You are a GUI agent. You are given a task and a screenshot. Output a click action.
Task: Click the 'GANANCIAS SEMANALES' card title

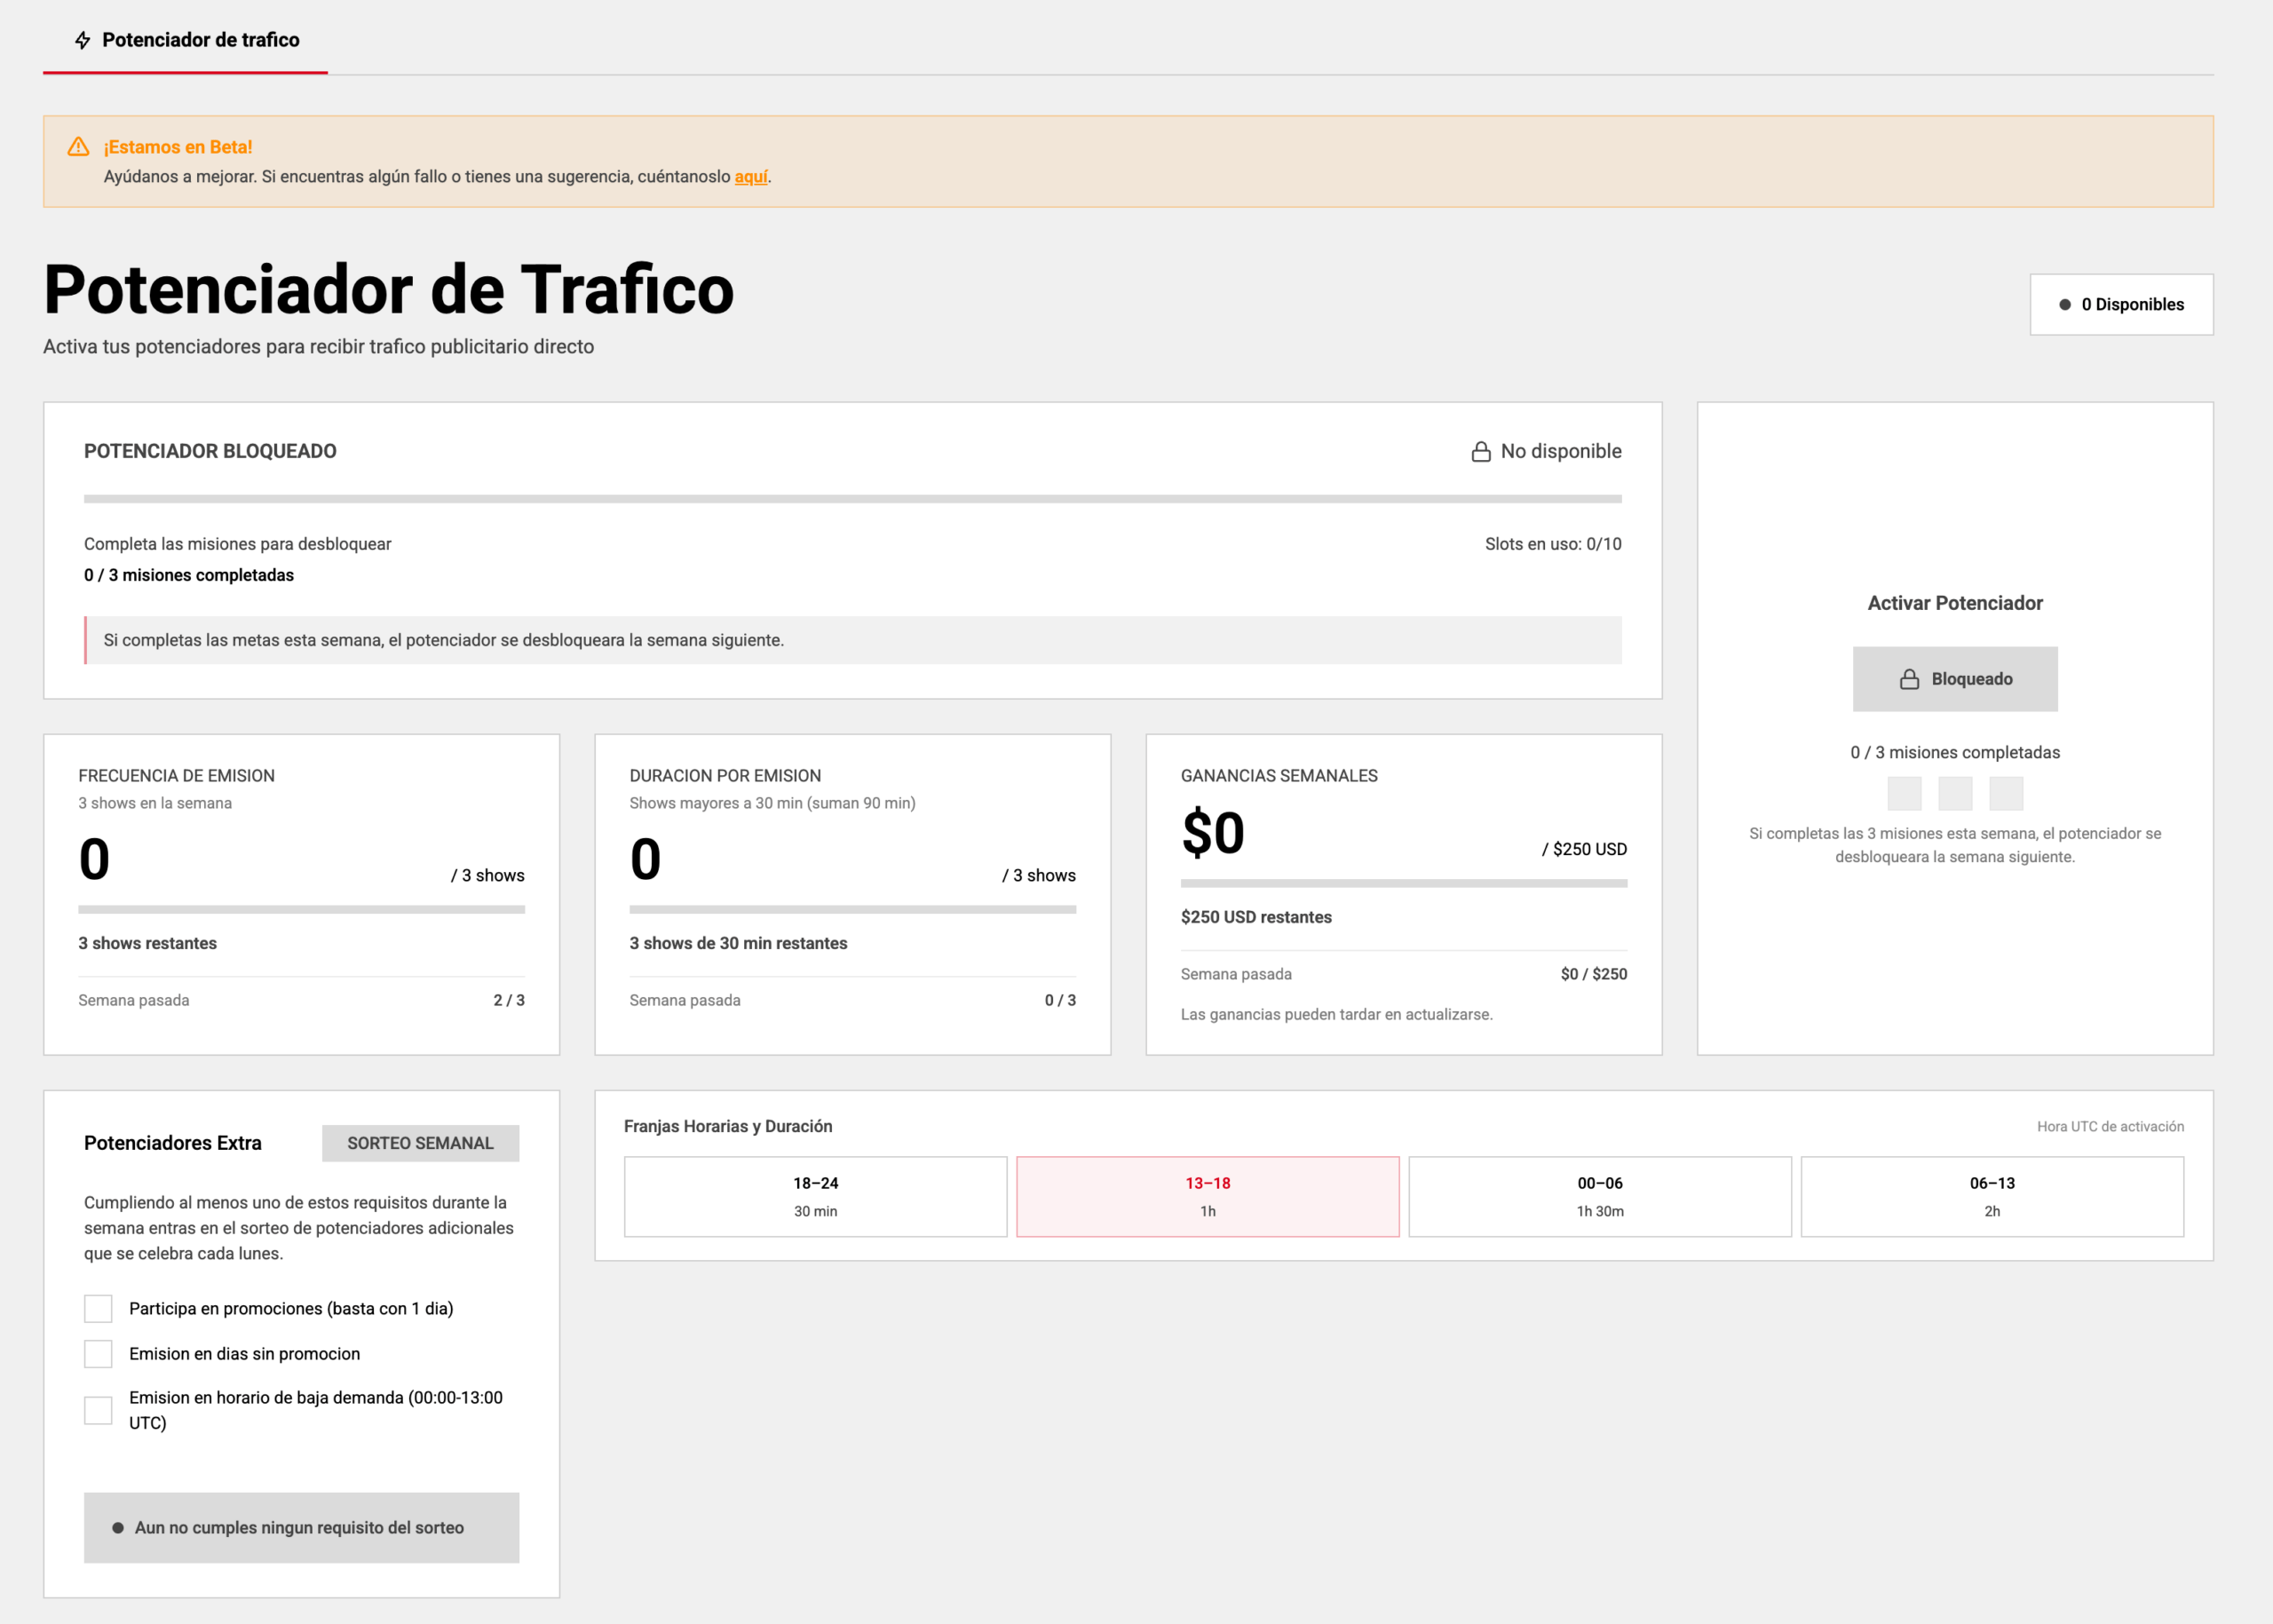[1279, 776]
